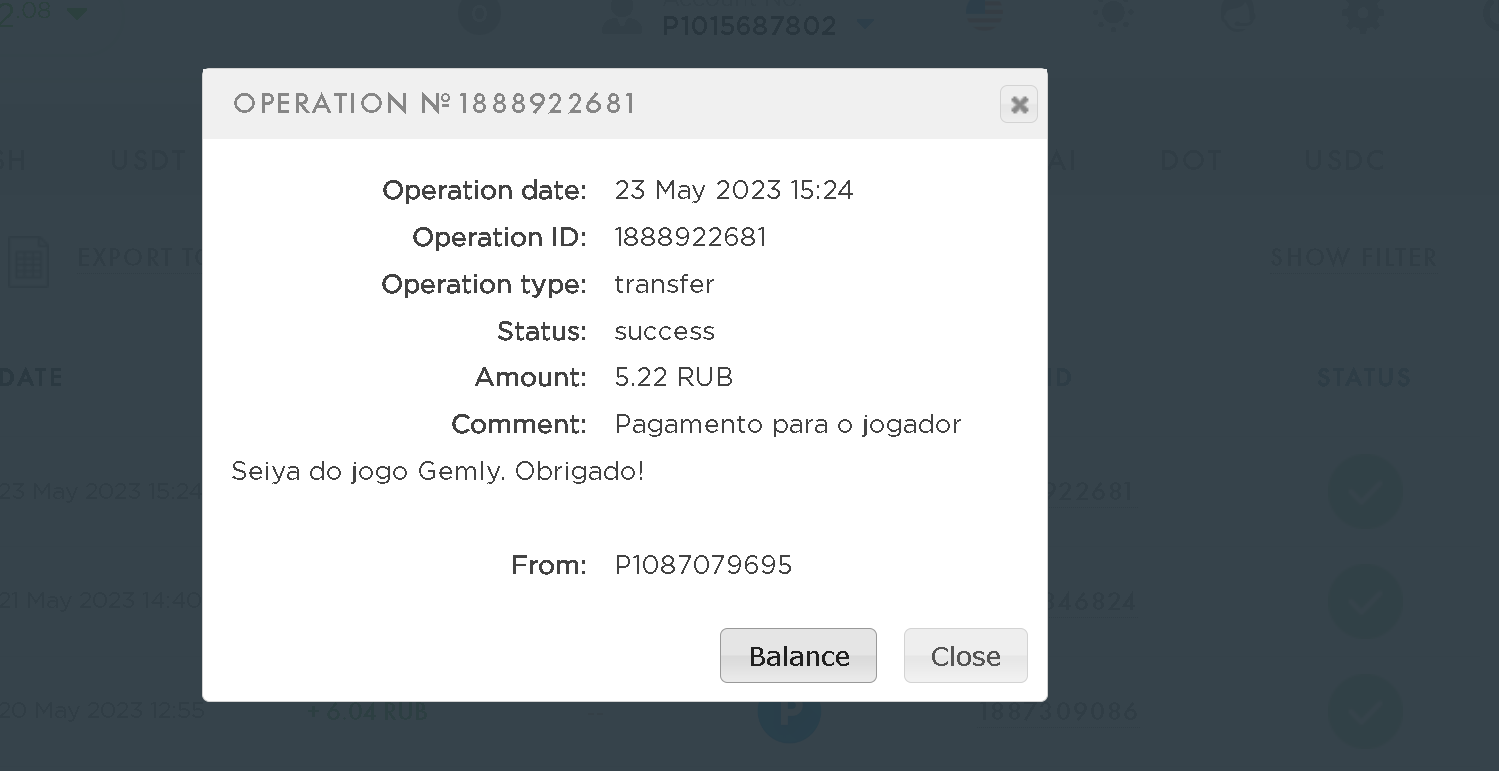Image resolution: width=1499 pixels, height=771 pixels.
Task: Click the Export file spreadsheet icon
Action: [x=28, y=262]
